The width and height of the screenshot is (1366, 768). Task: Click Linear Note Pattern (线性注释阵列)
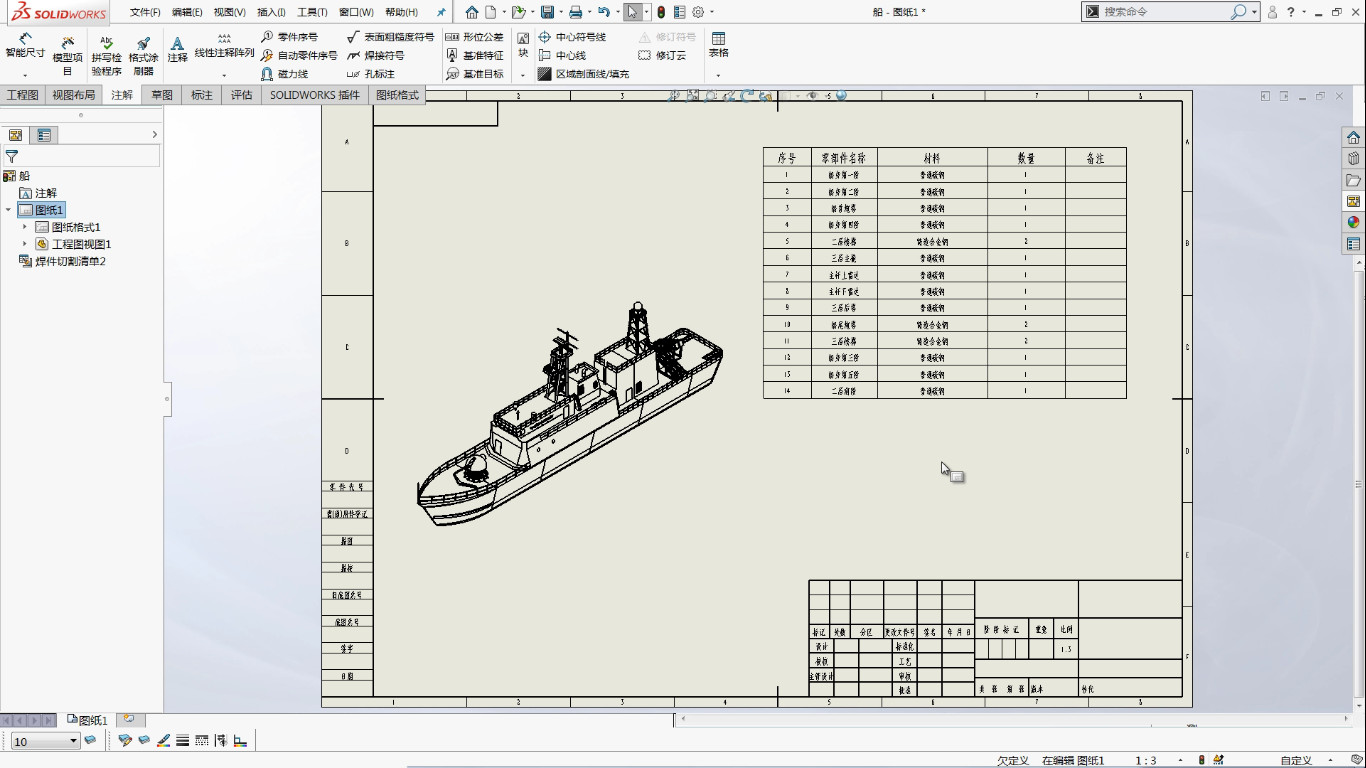click(224, 46)
